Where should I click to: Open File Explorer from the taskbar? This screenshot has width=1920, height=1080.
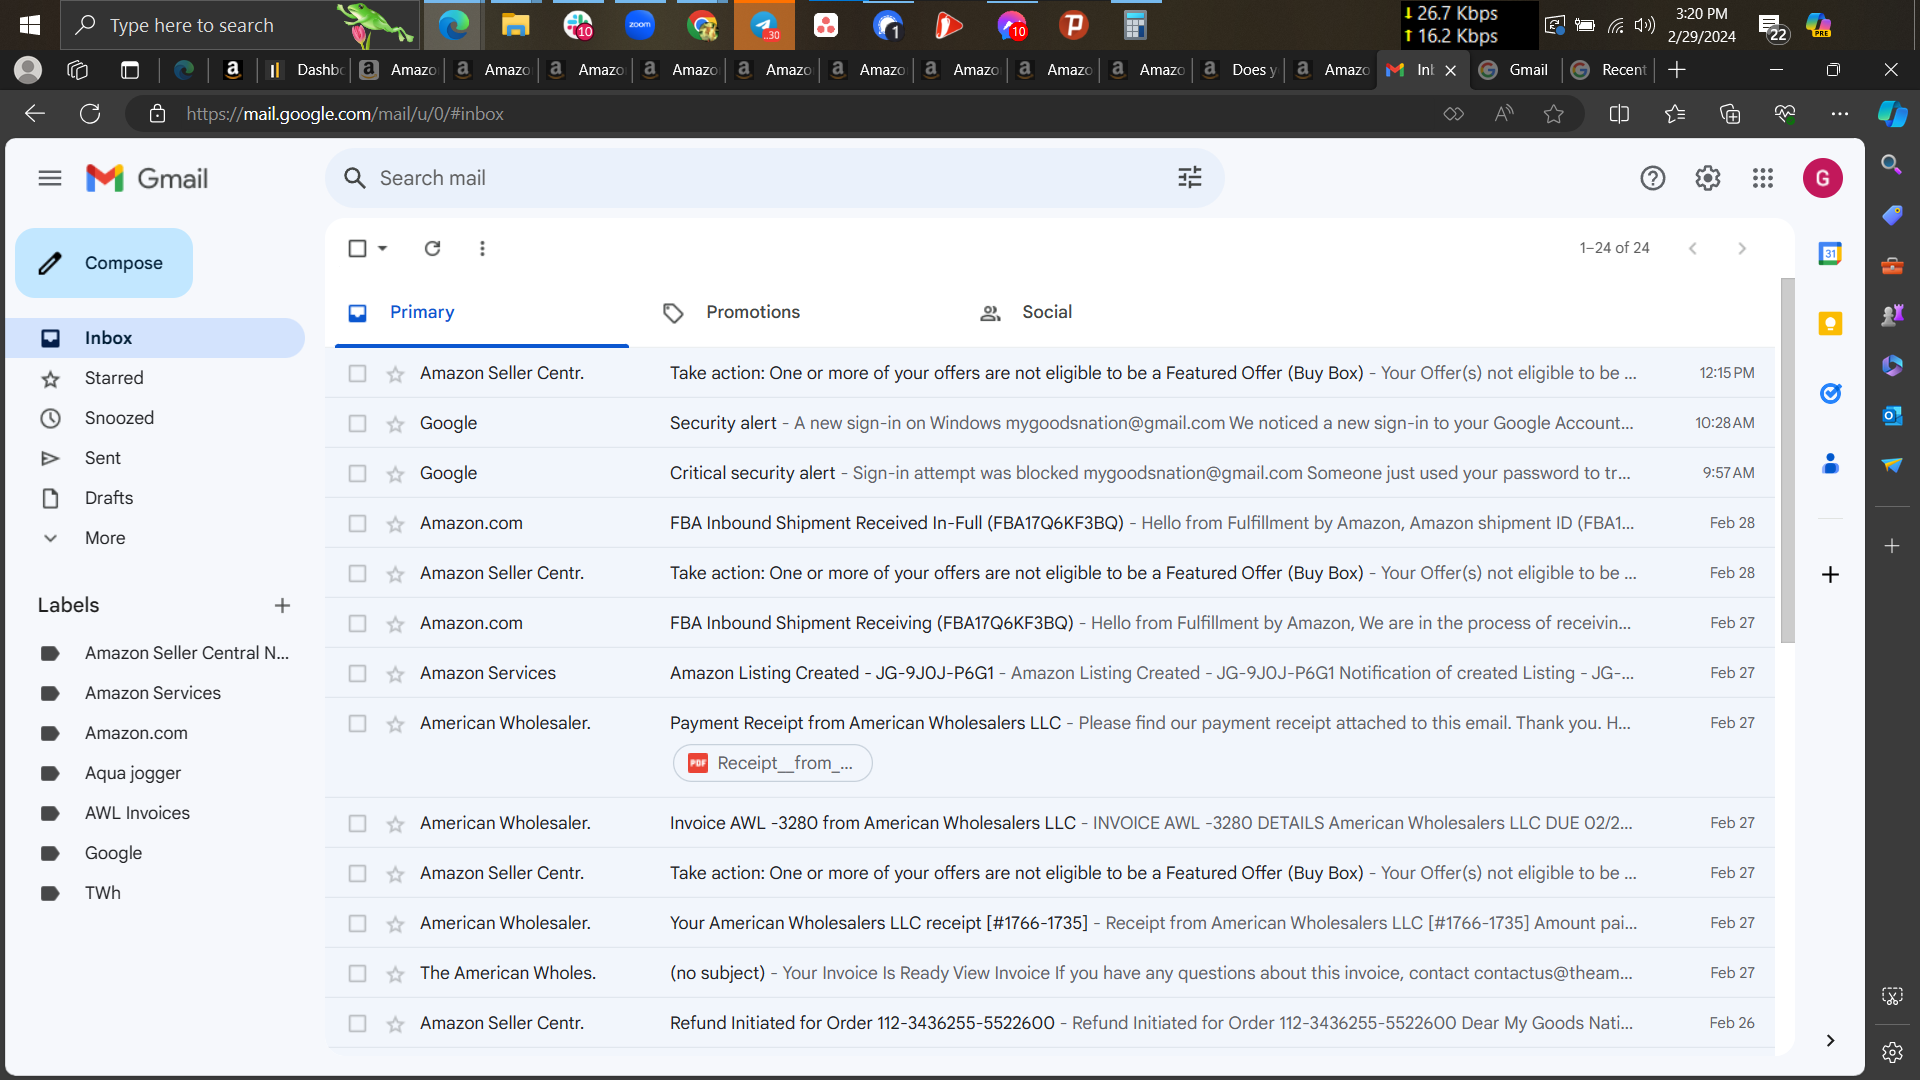515,25
